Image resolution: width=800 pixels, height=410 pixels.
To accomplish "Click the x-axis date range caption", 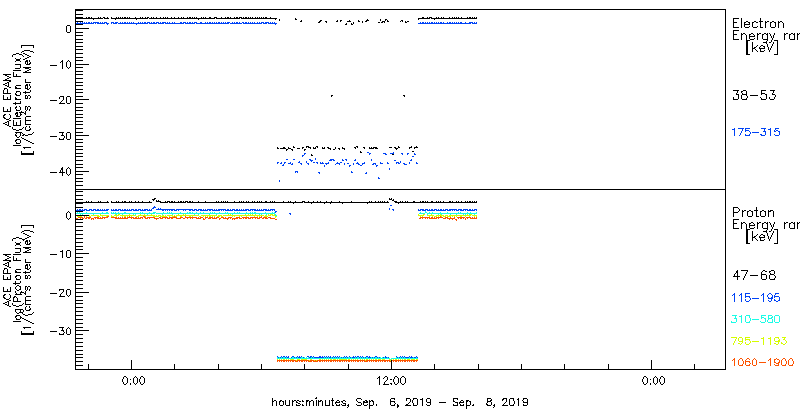I will (x=399, y=401).
